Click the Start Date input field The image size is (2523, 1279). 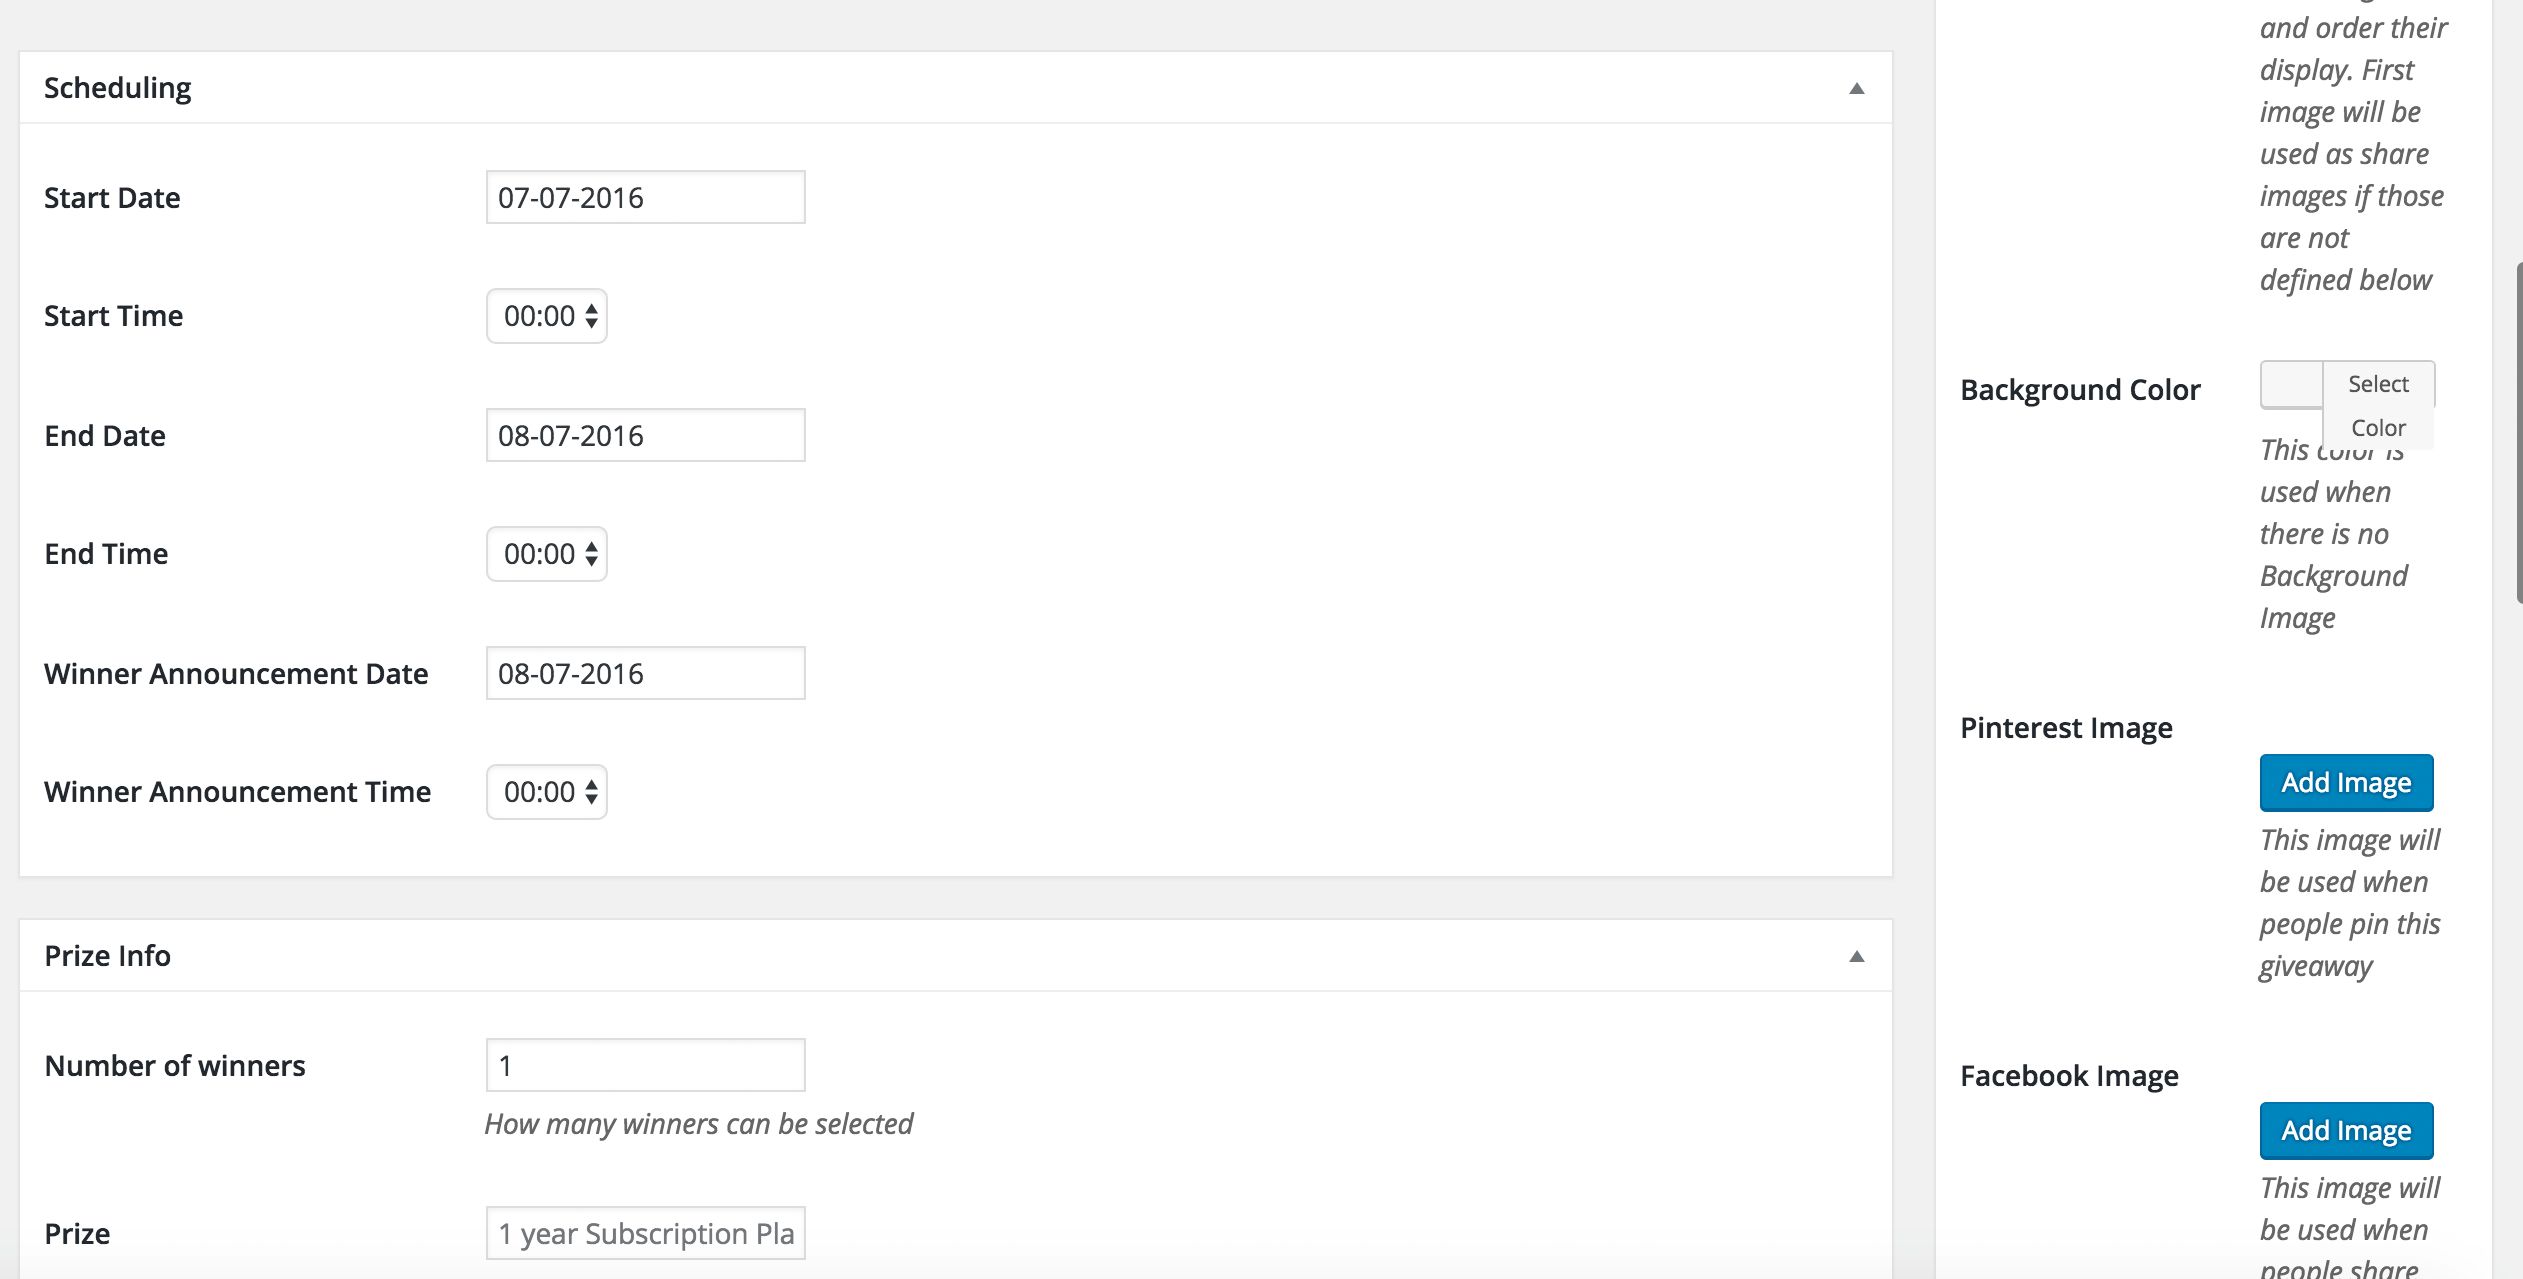(645, 197)
